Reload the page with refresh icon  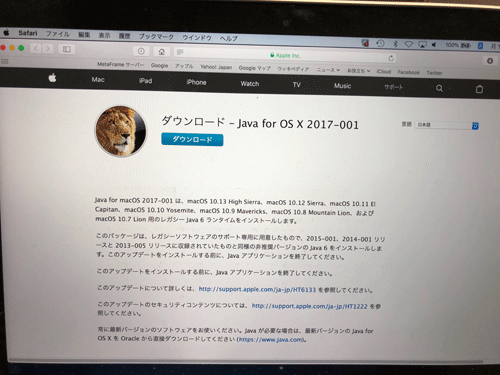tap(391, 58)
